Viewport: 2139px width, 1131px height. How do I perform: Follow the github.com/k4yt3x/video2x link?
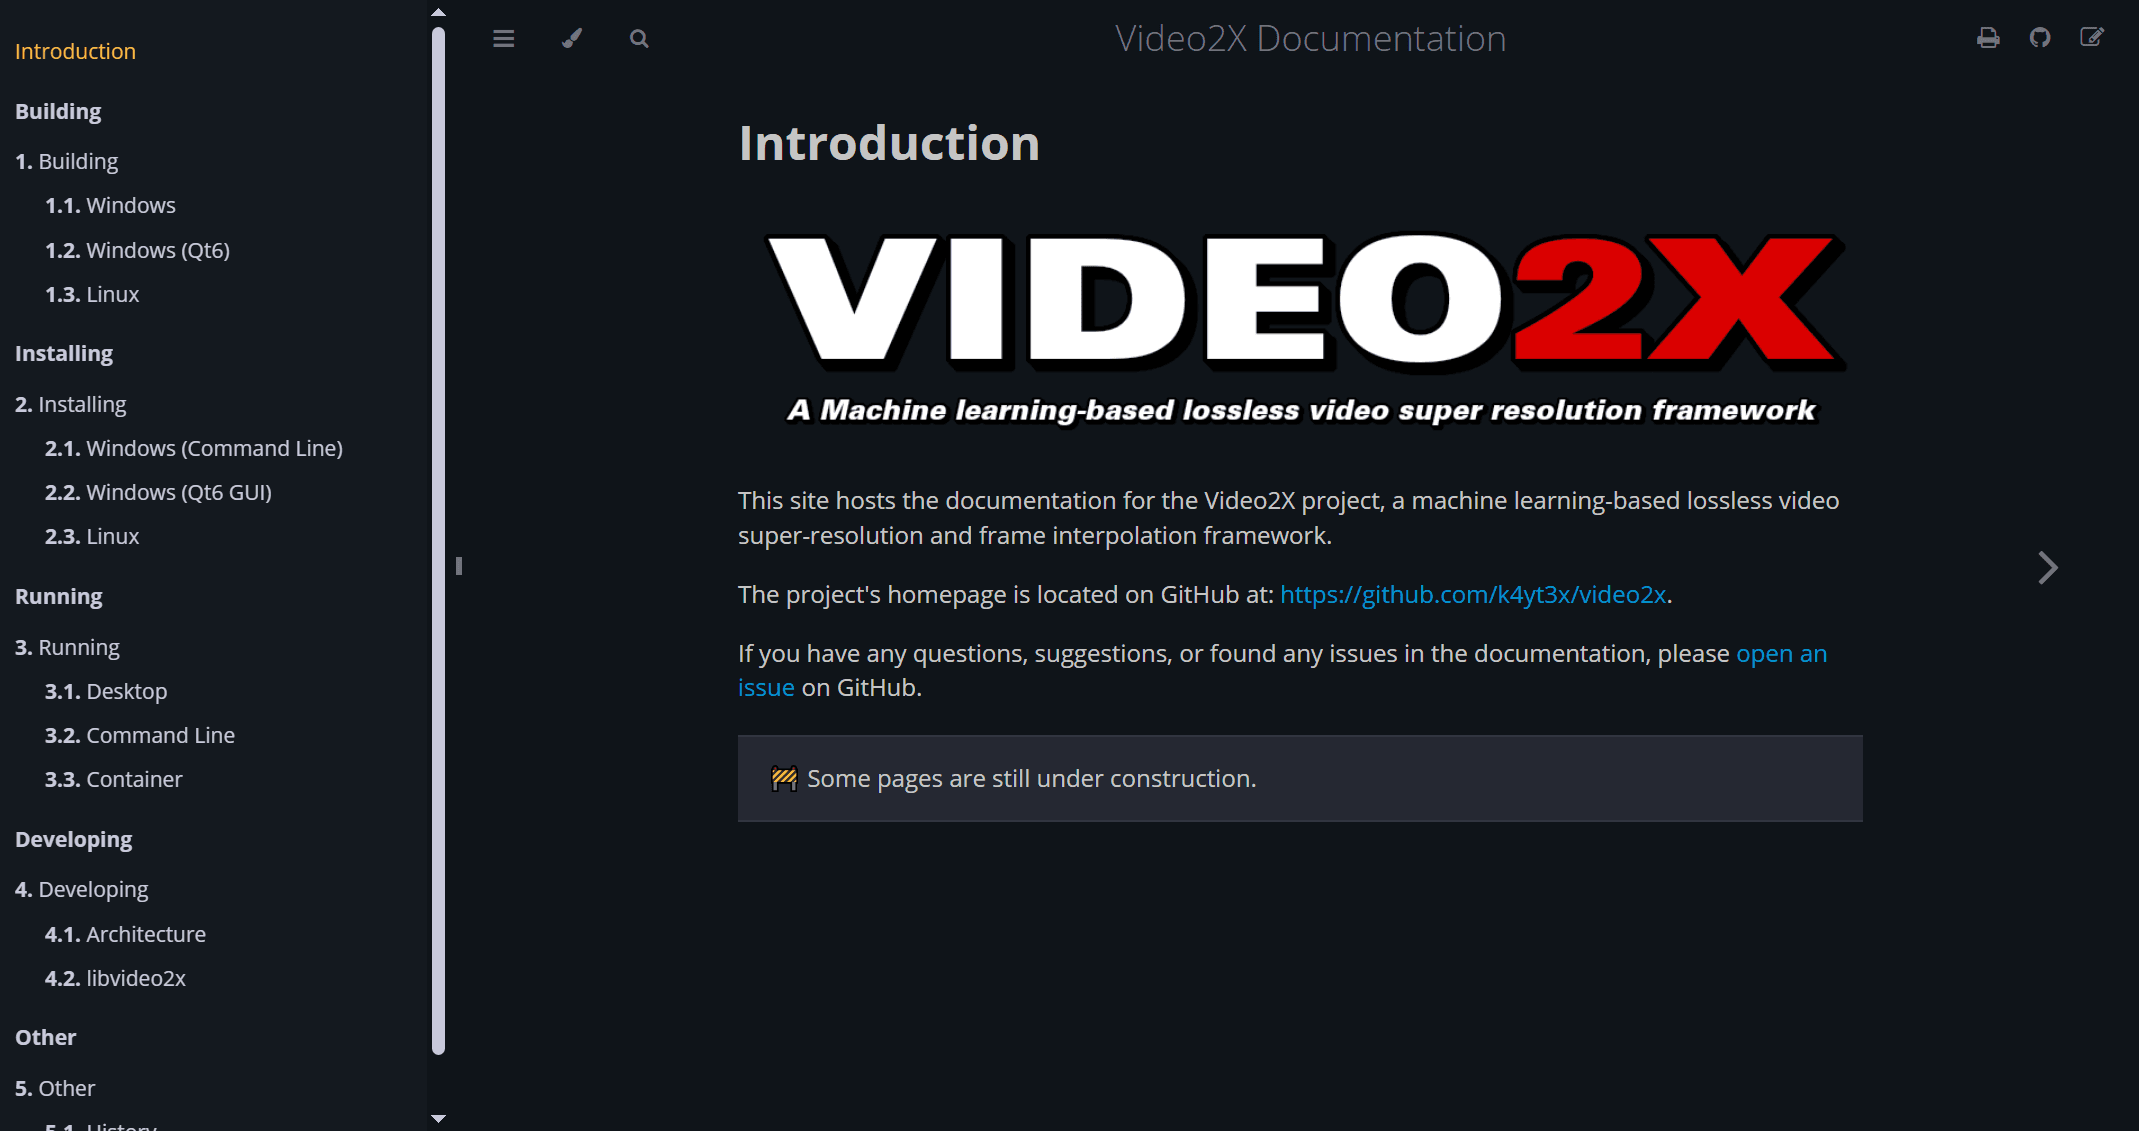pos(1472,594)
